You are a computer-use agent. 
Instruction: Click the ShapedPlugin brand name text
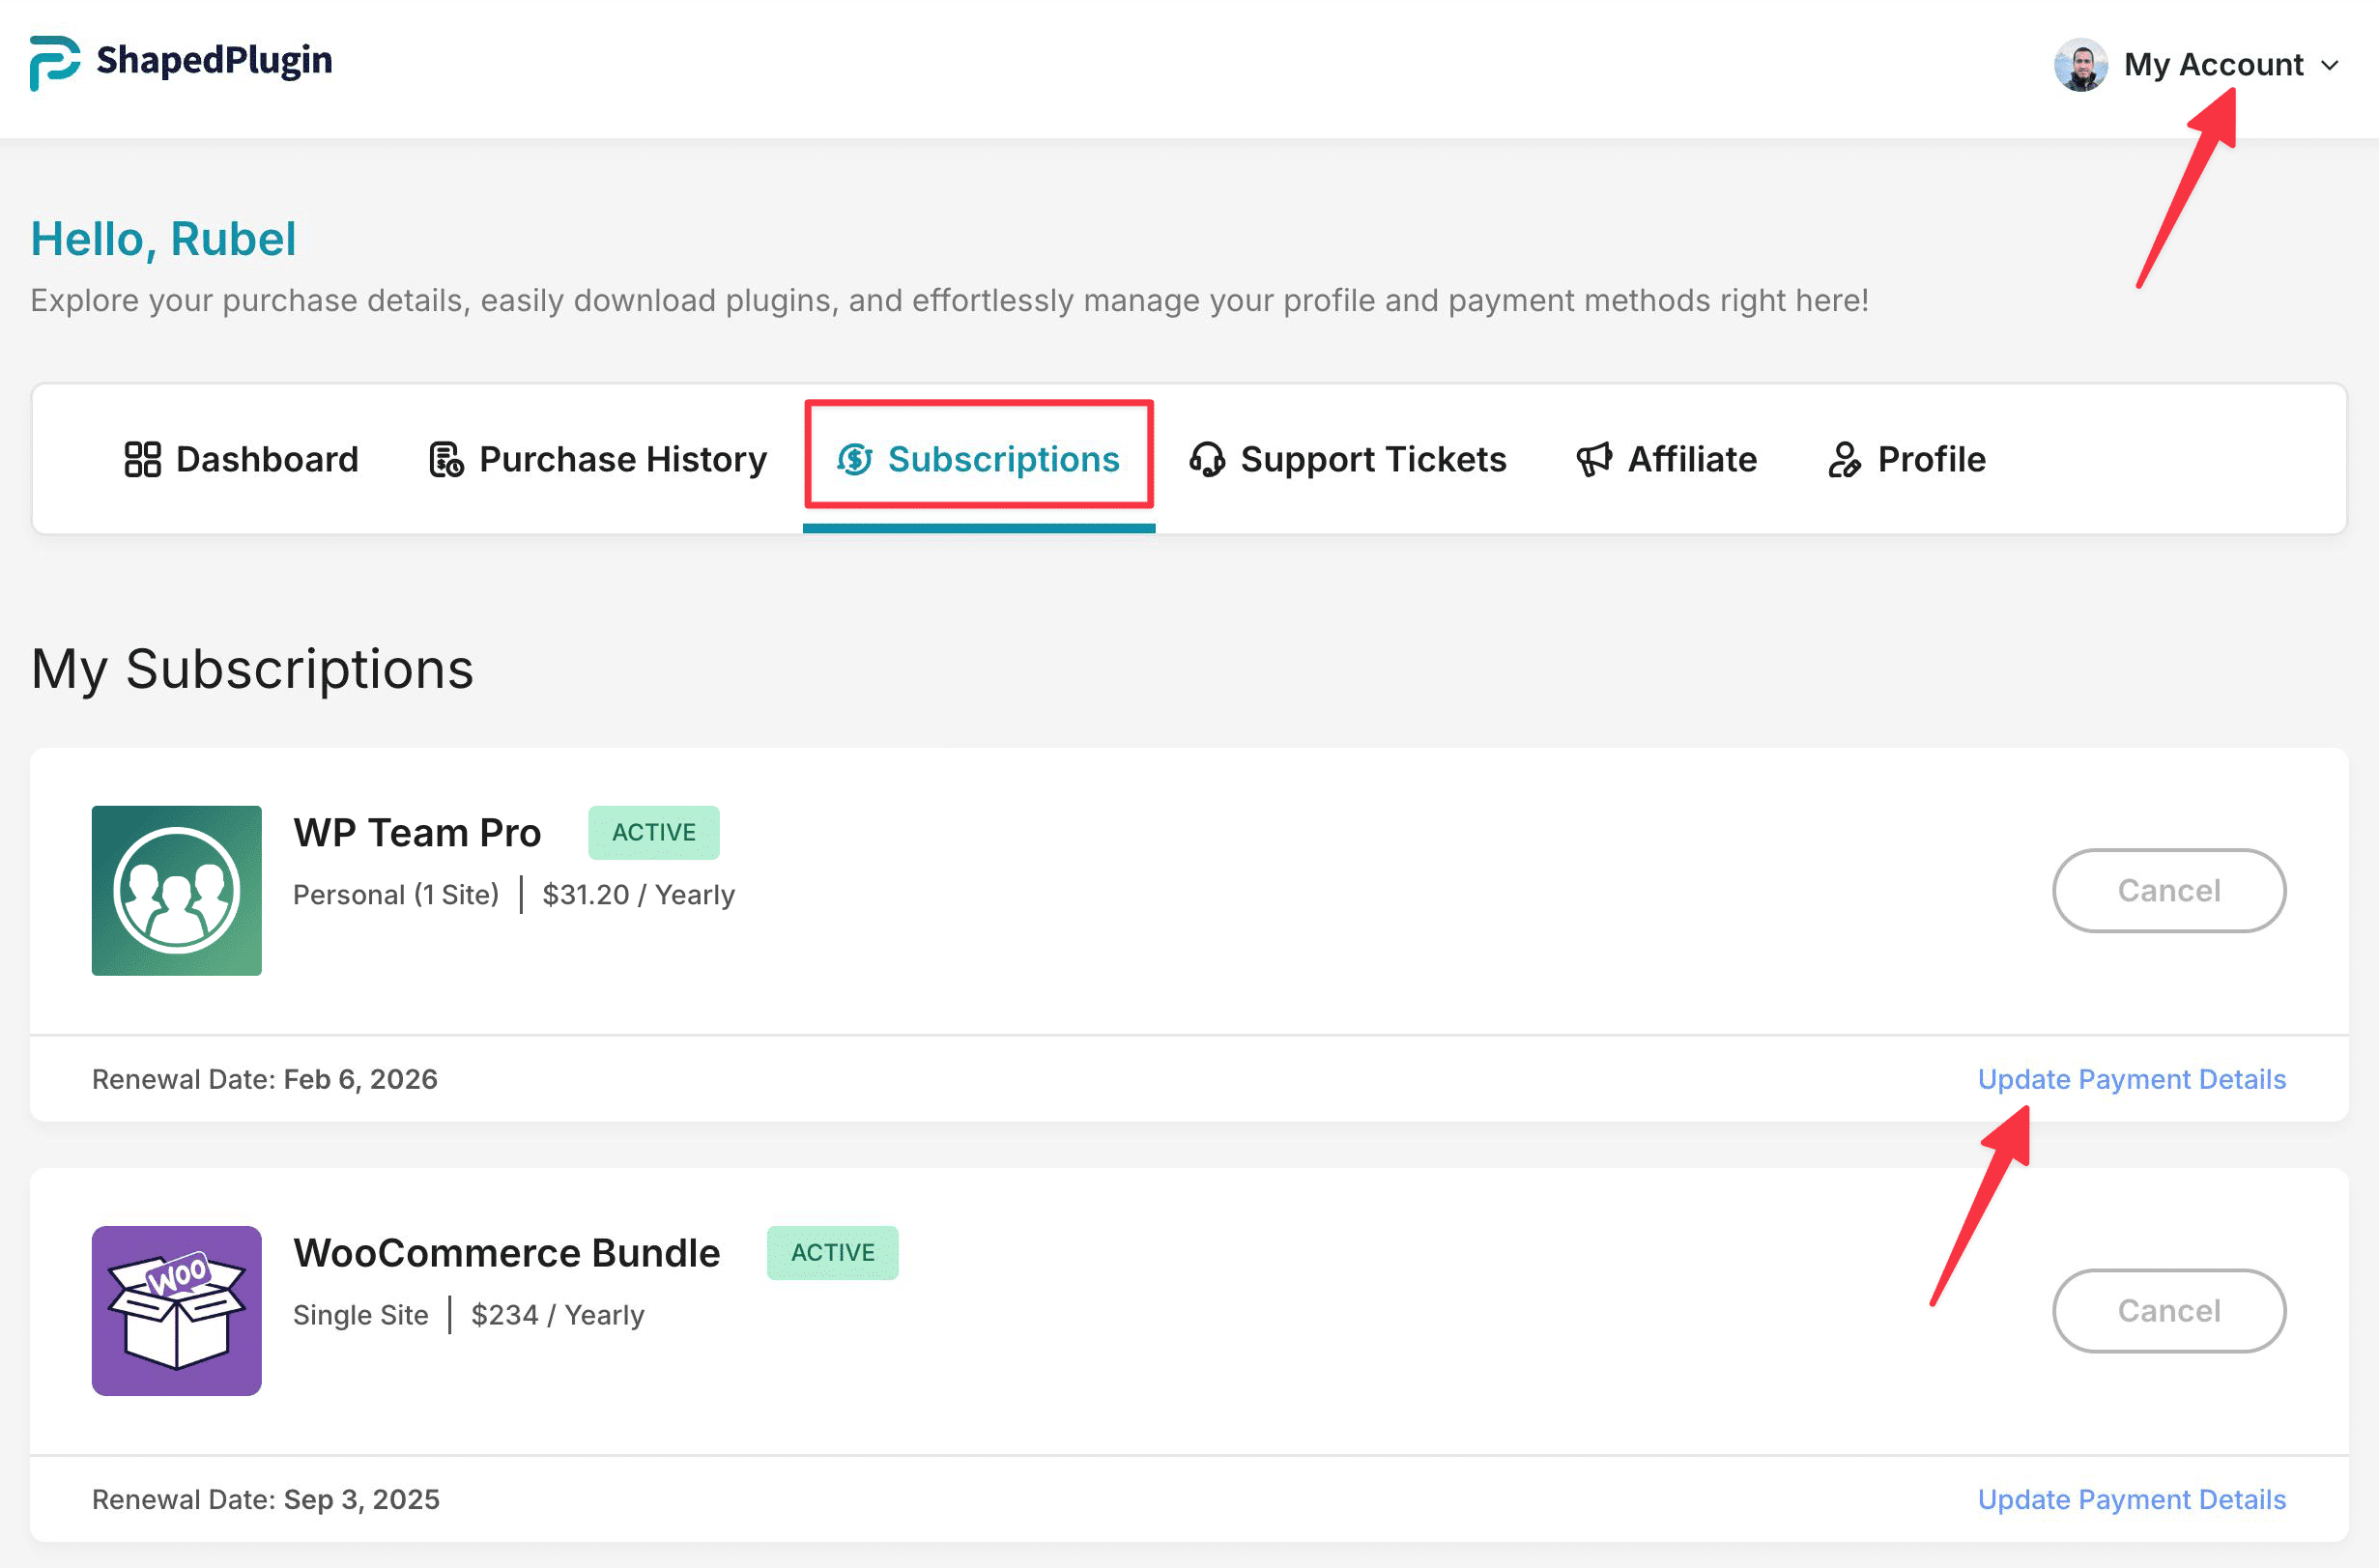click(214, 61)
